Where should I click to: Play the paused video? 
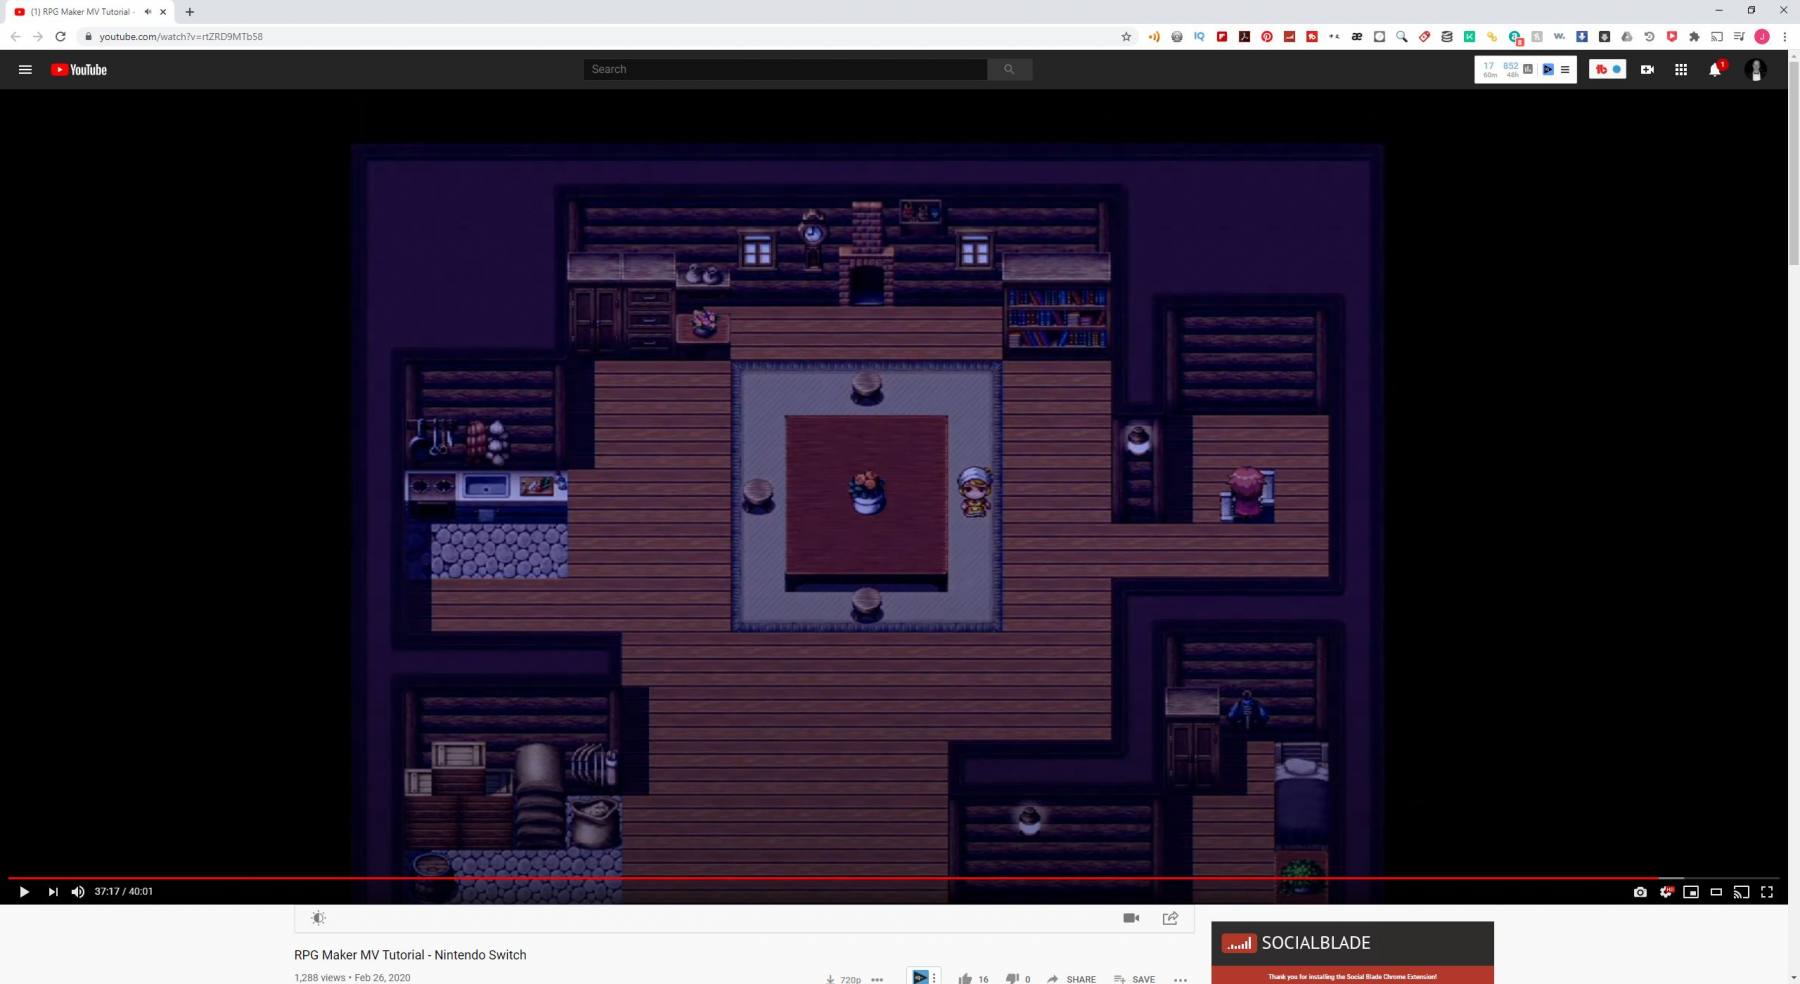coord(24,892)
